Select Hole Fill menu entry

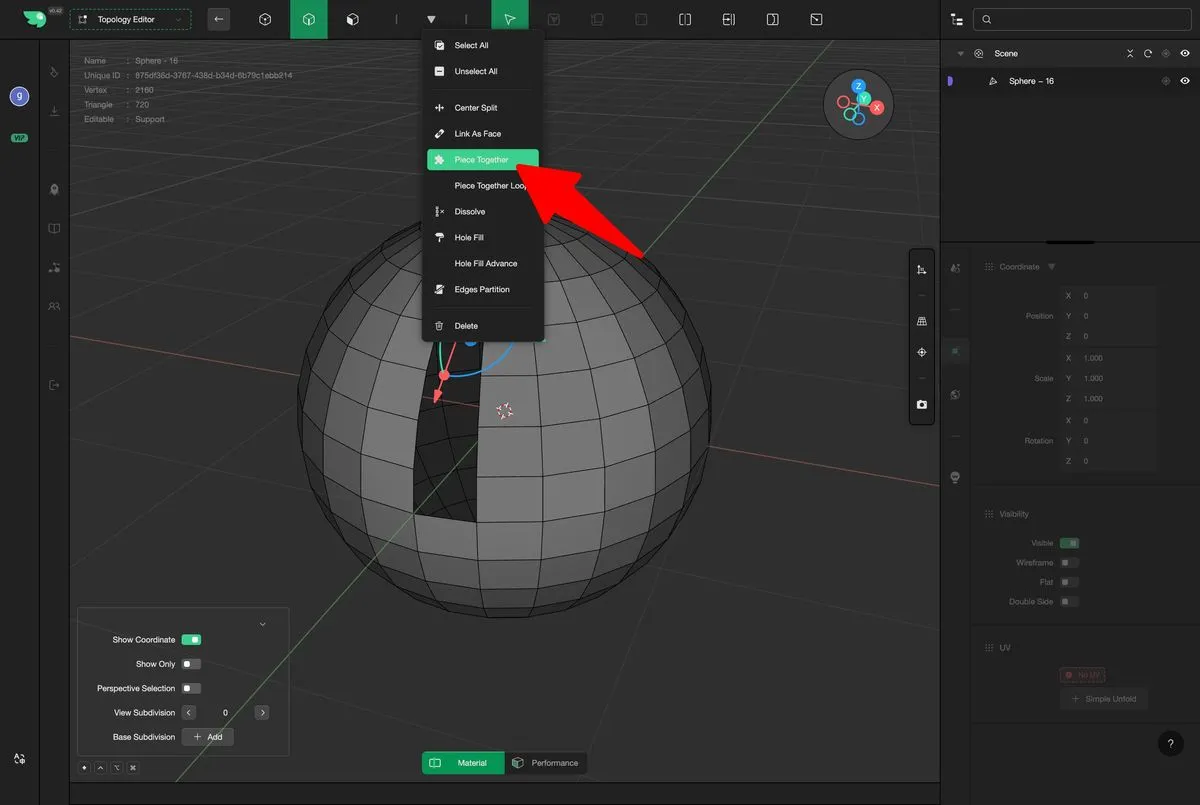469,238
